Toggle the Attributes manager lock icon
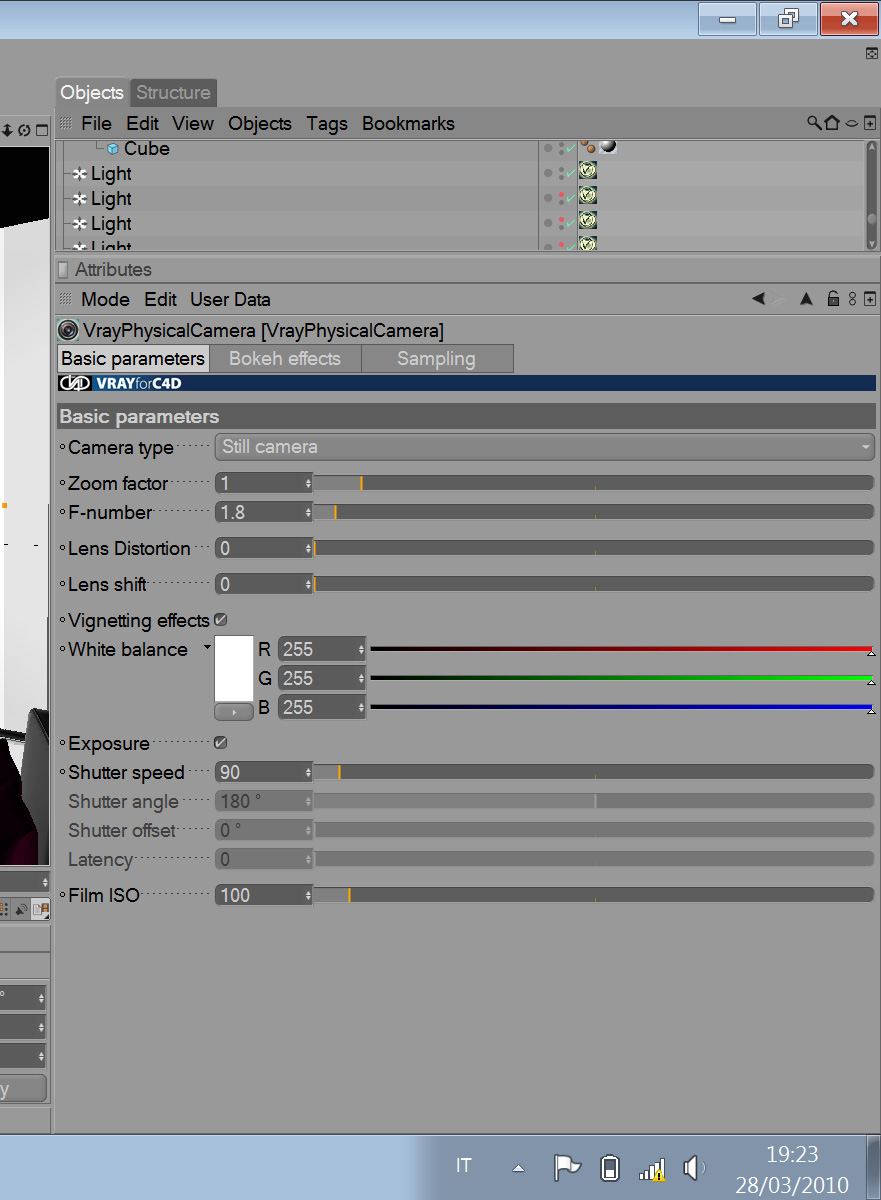Viewport: 881px width, 1200px height. click(x=833, y=299)
